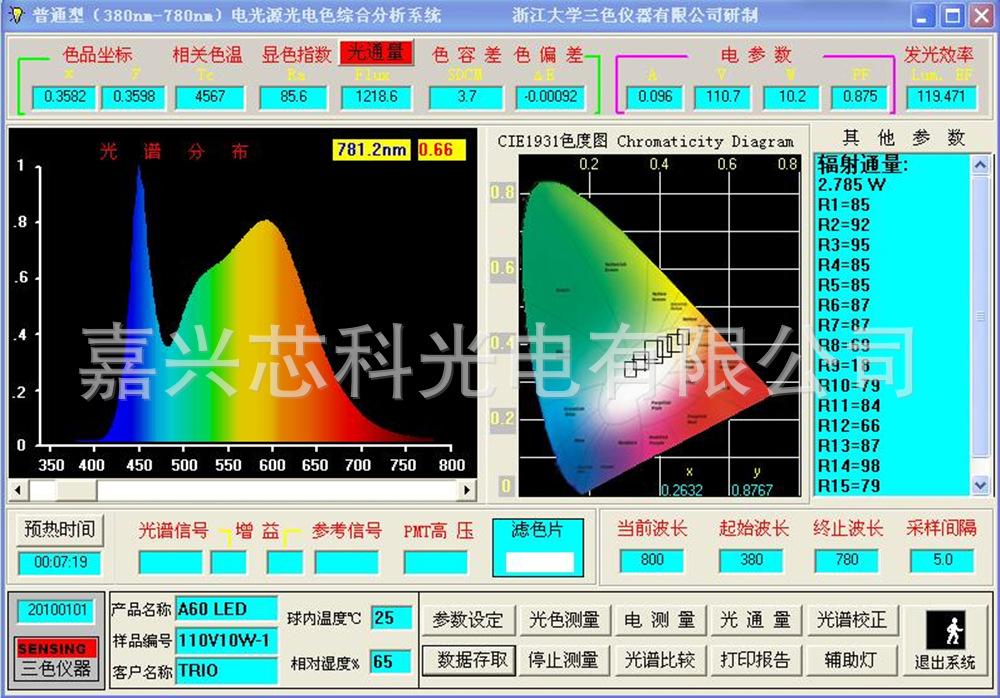This screenshot has width=1000, height=698.
Task: Click the yellow 781.2nm wavelength box
Action: [x=371, y=148]
